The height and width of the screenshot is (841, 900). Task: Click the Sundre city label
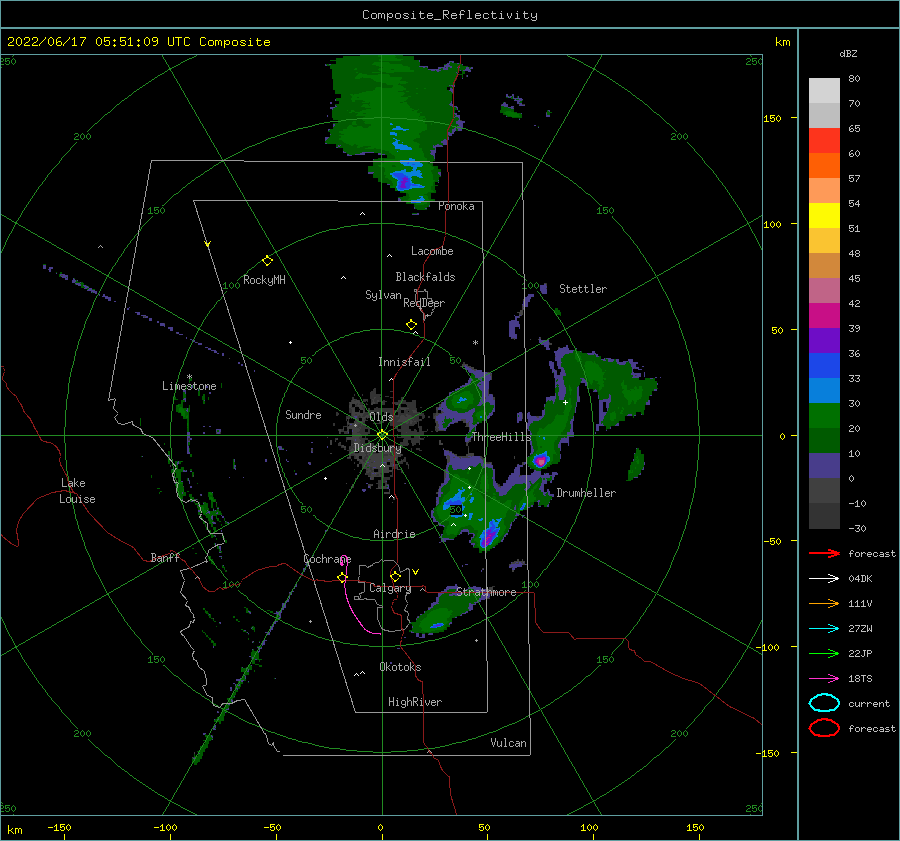(x=303, y=414)
